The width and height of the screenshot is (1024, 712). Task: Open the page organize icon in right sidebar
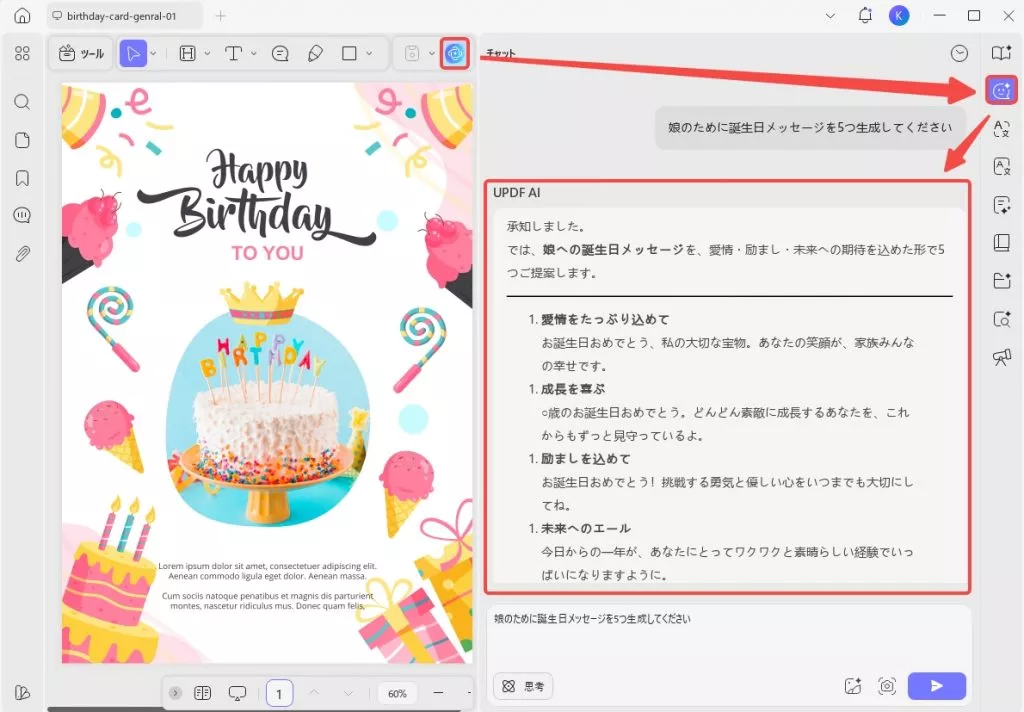[x=1001, y=243]
